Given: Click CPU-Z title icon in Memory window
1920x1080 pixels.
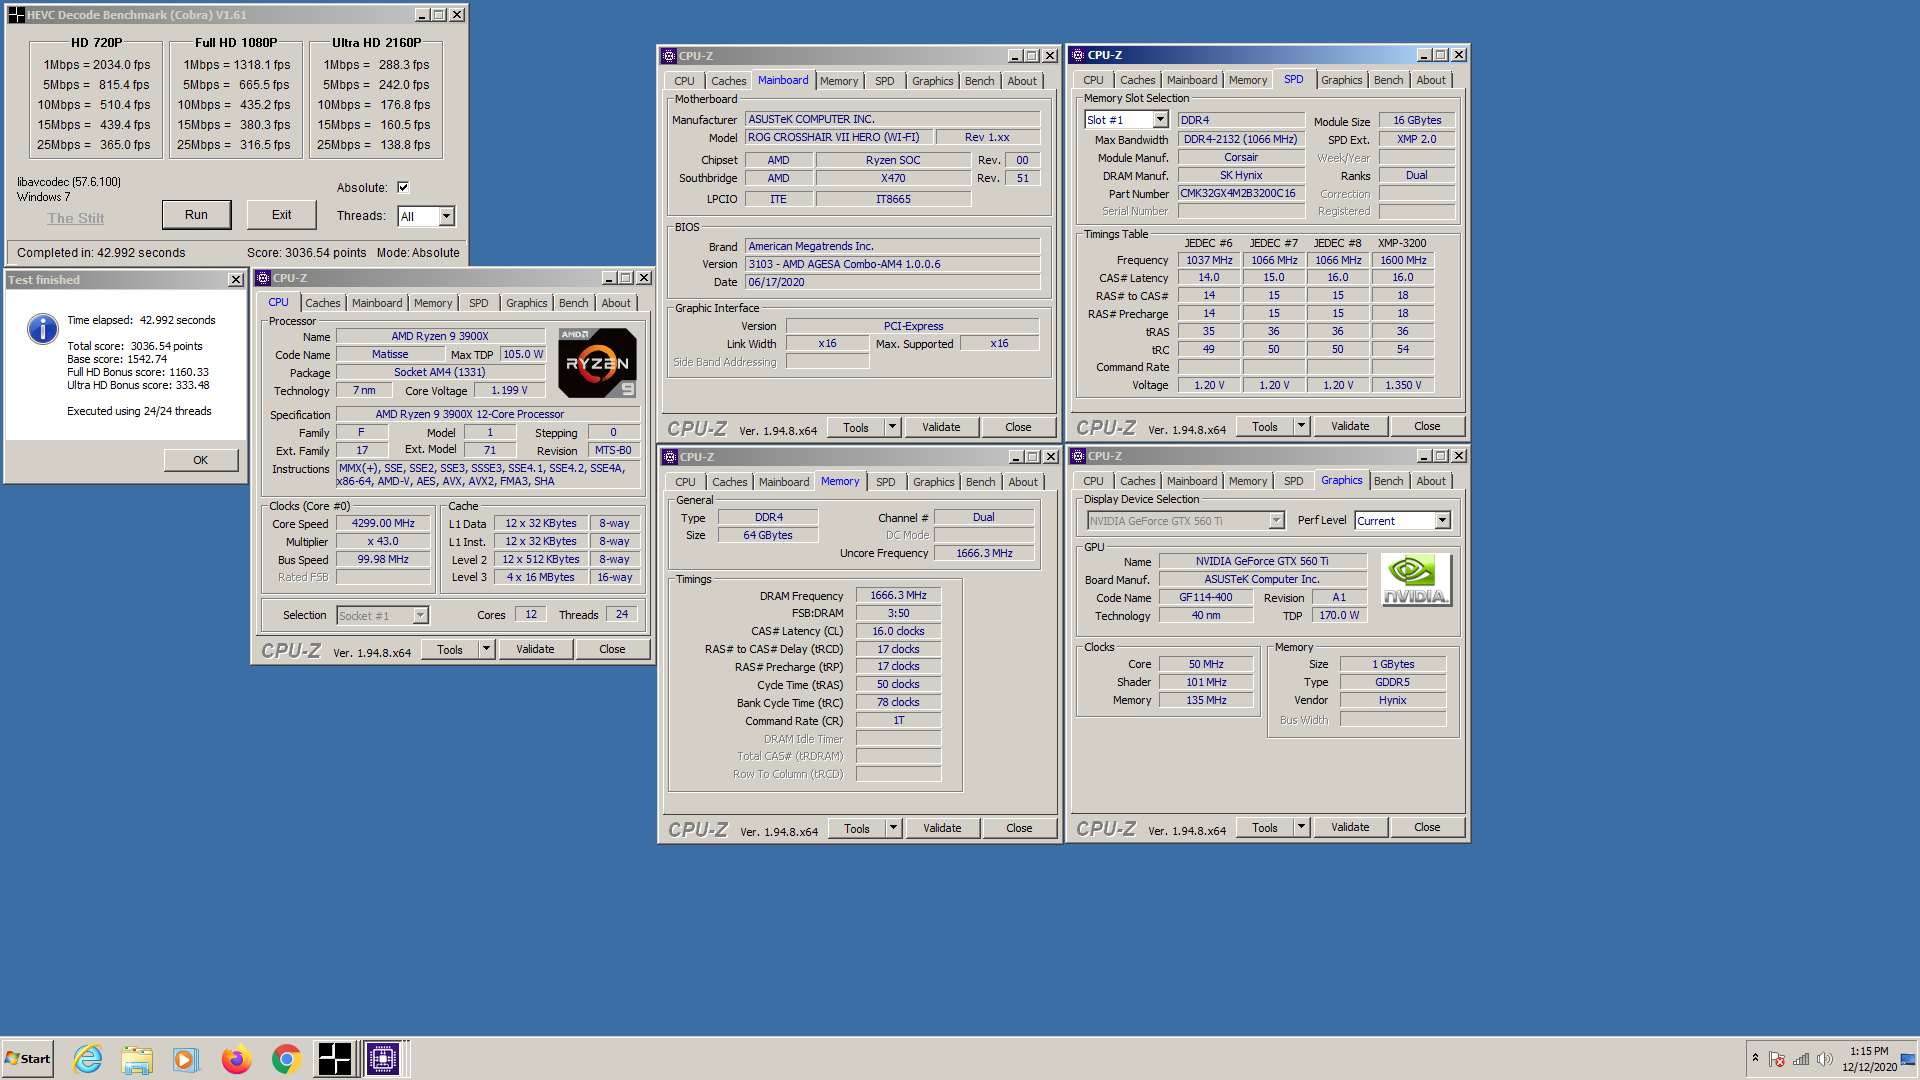Looking at the screenshot, I should (x=670, y=457).
